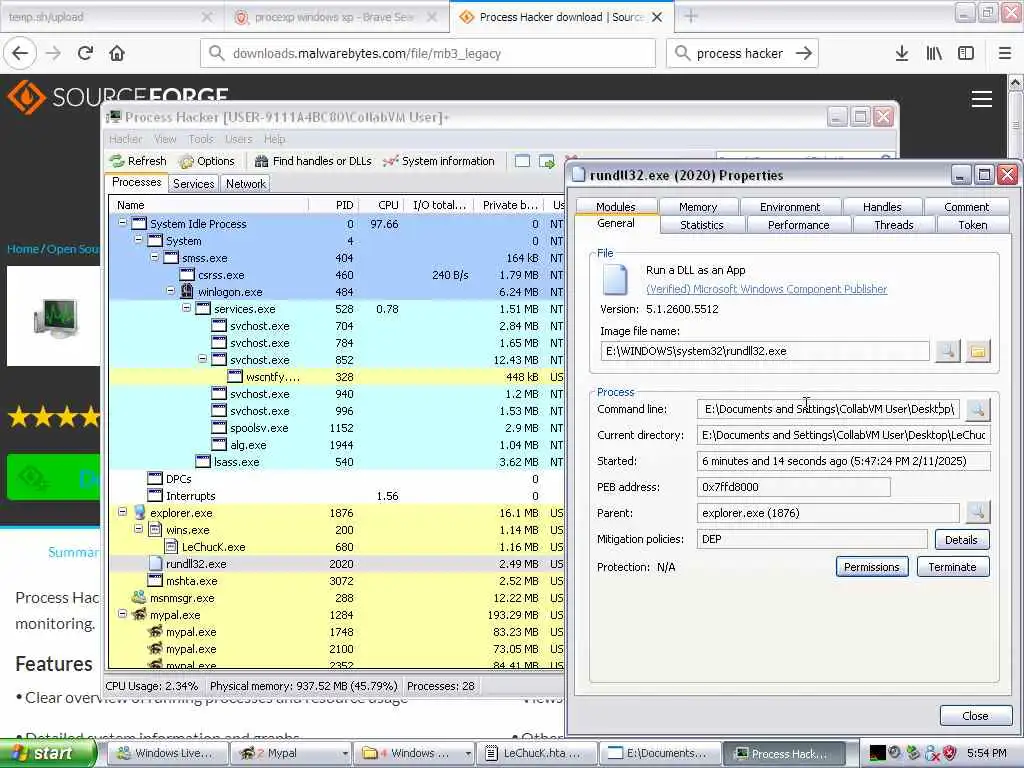
Task: Collapse the parent mypal.exe node
Action: [x=122, y=614]
